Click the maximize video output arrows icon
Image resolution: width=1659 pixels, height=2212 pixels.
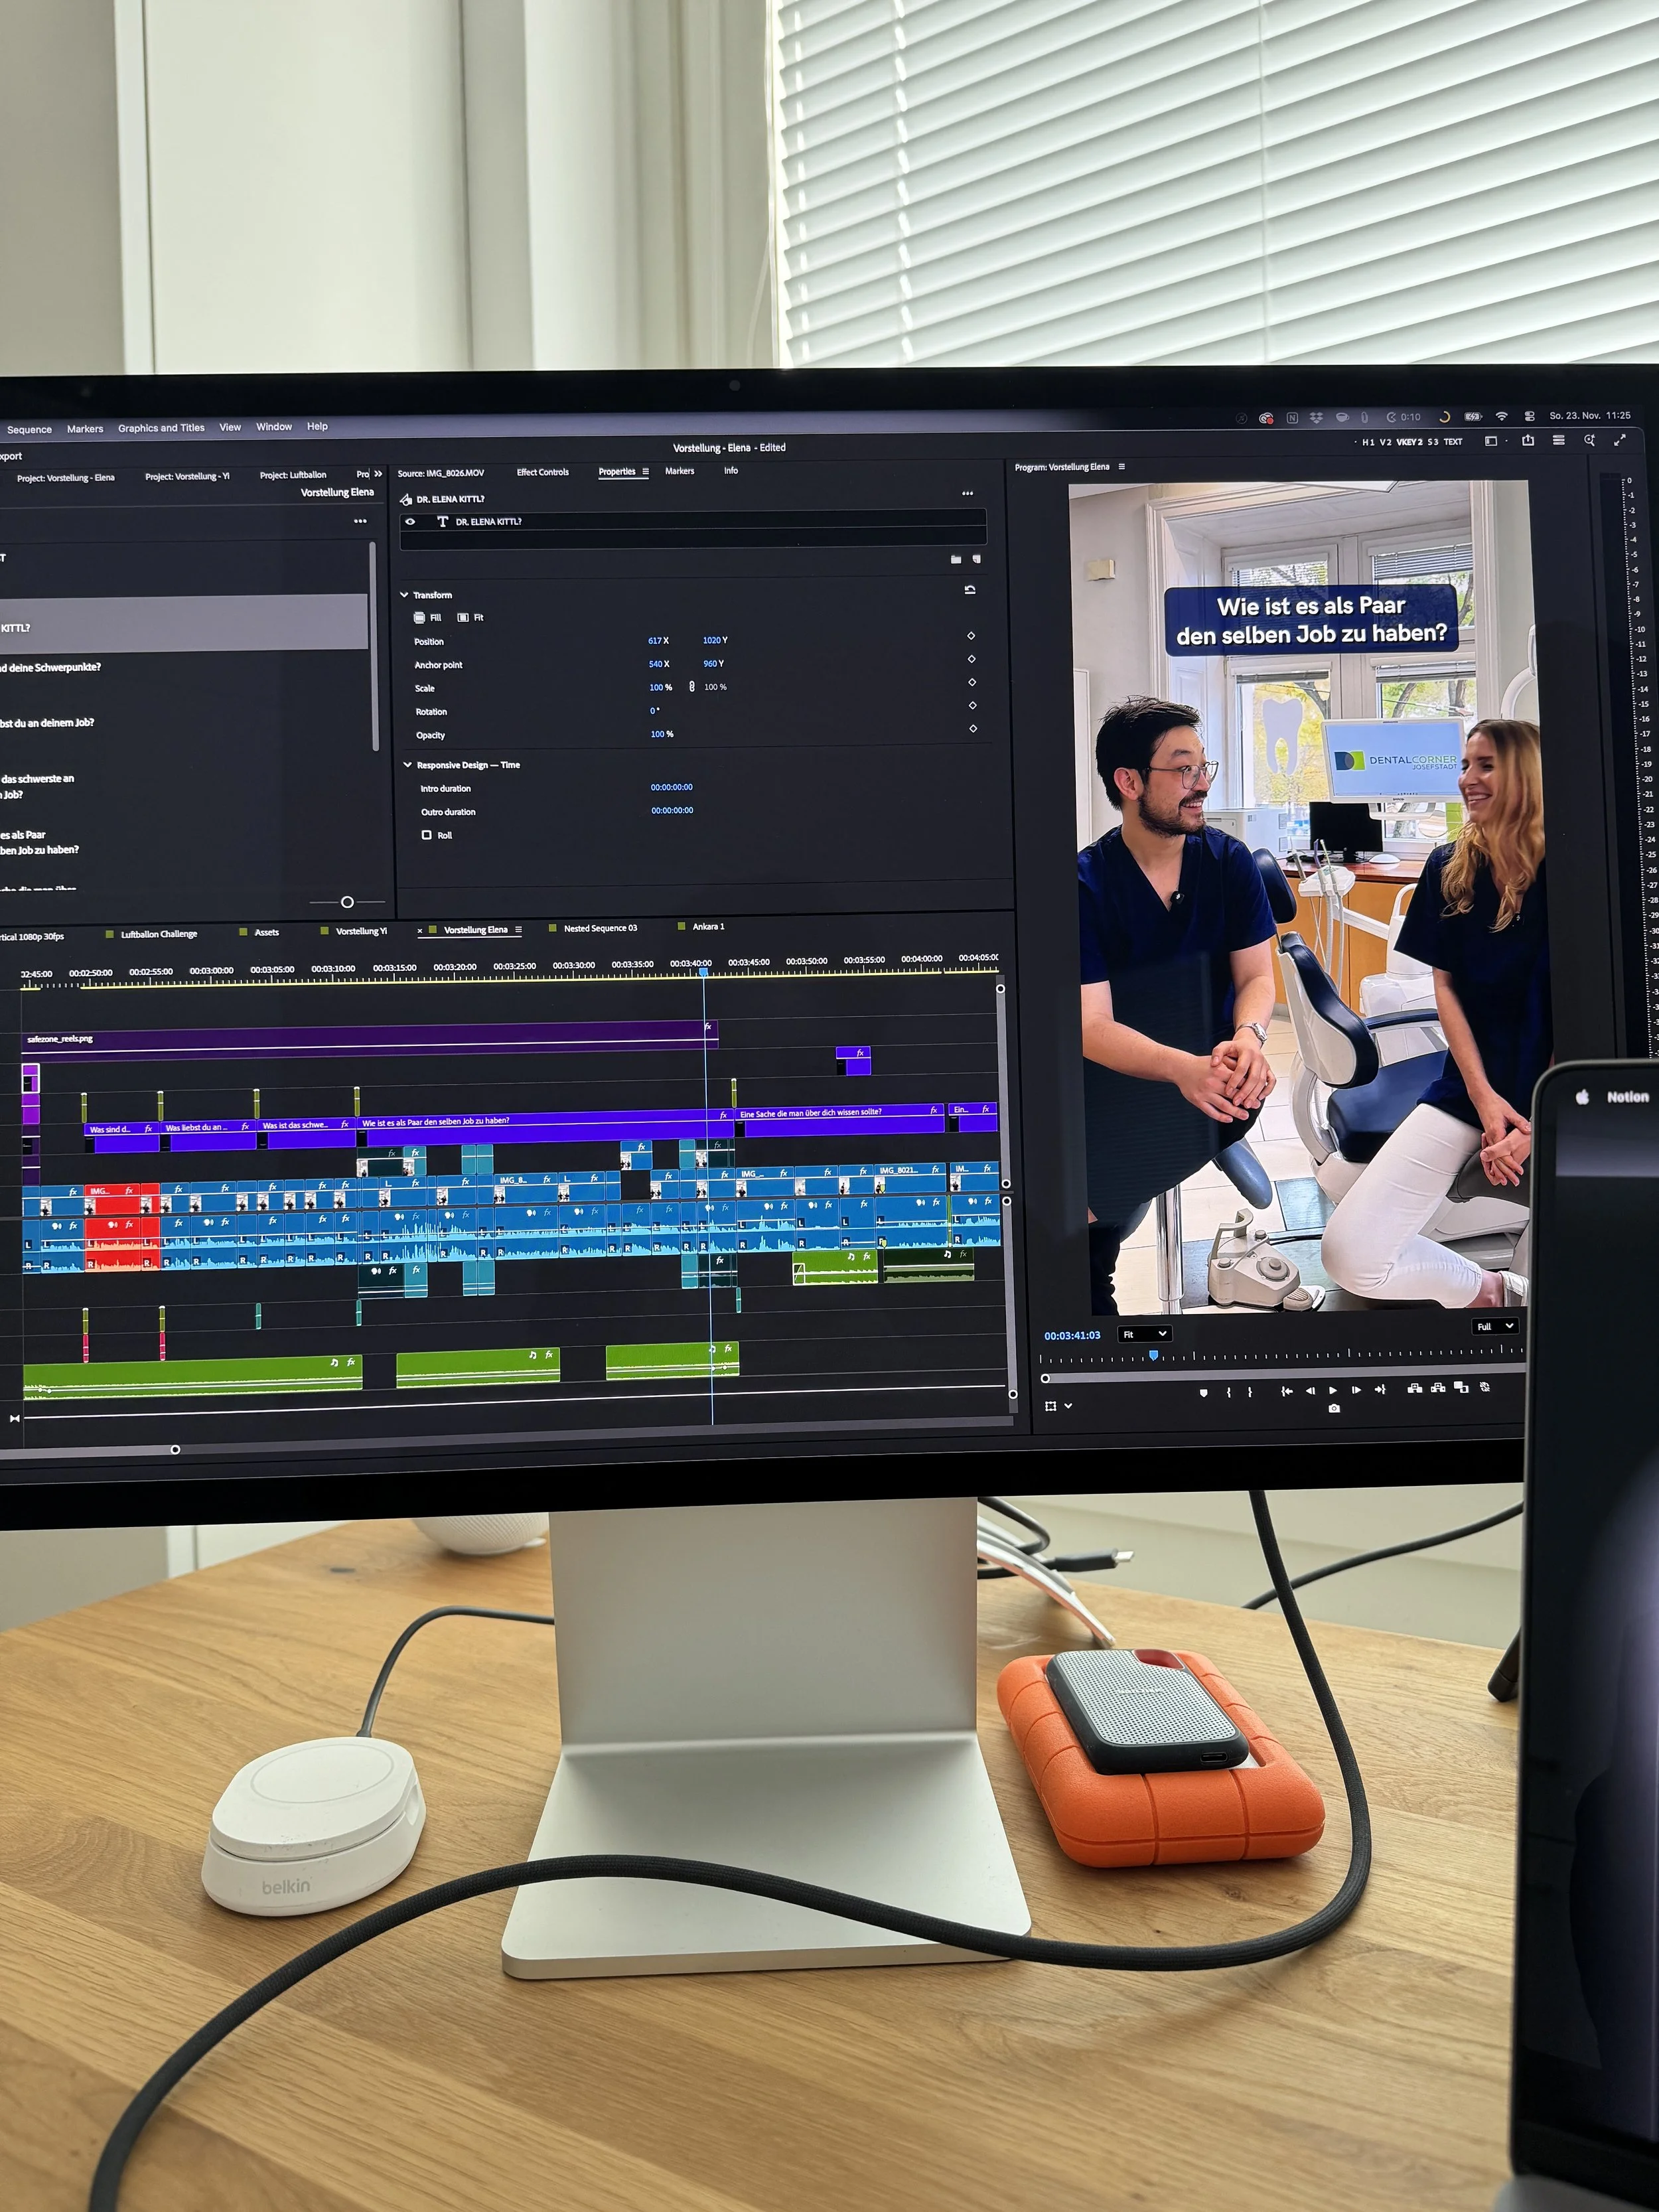pyautogui.click(x=1620, y=440)
